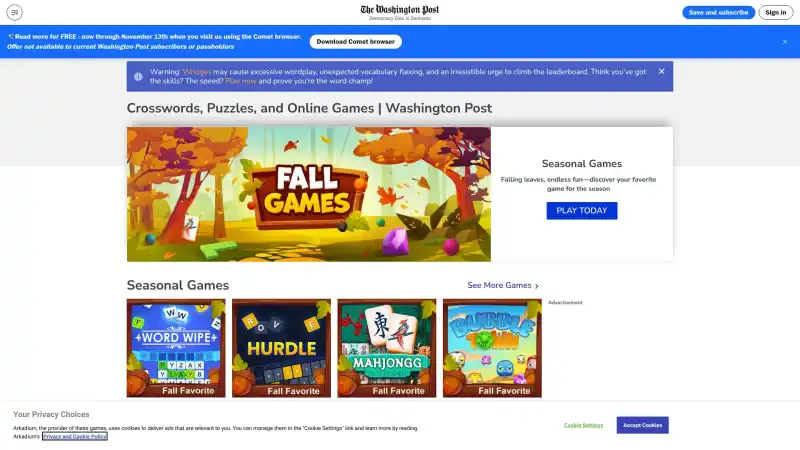
Task: Follow the Wridges link in the warning
Action: (x=196, y=72)
